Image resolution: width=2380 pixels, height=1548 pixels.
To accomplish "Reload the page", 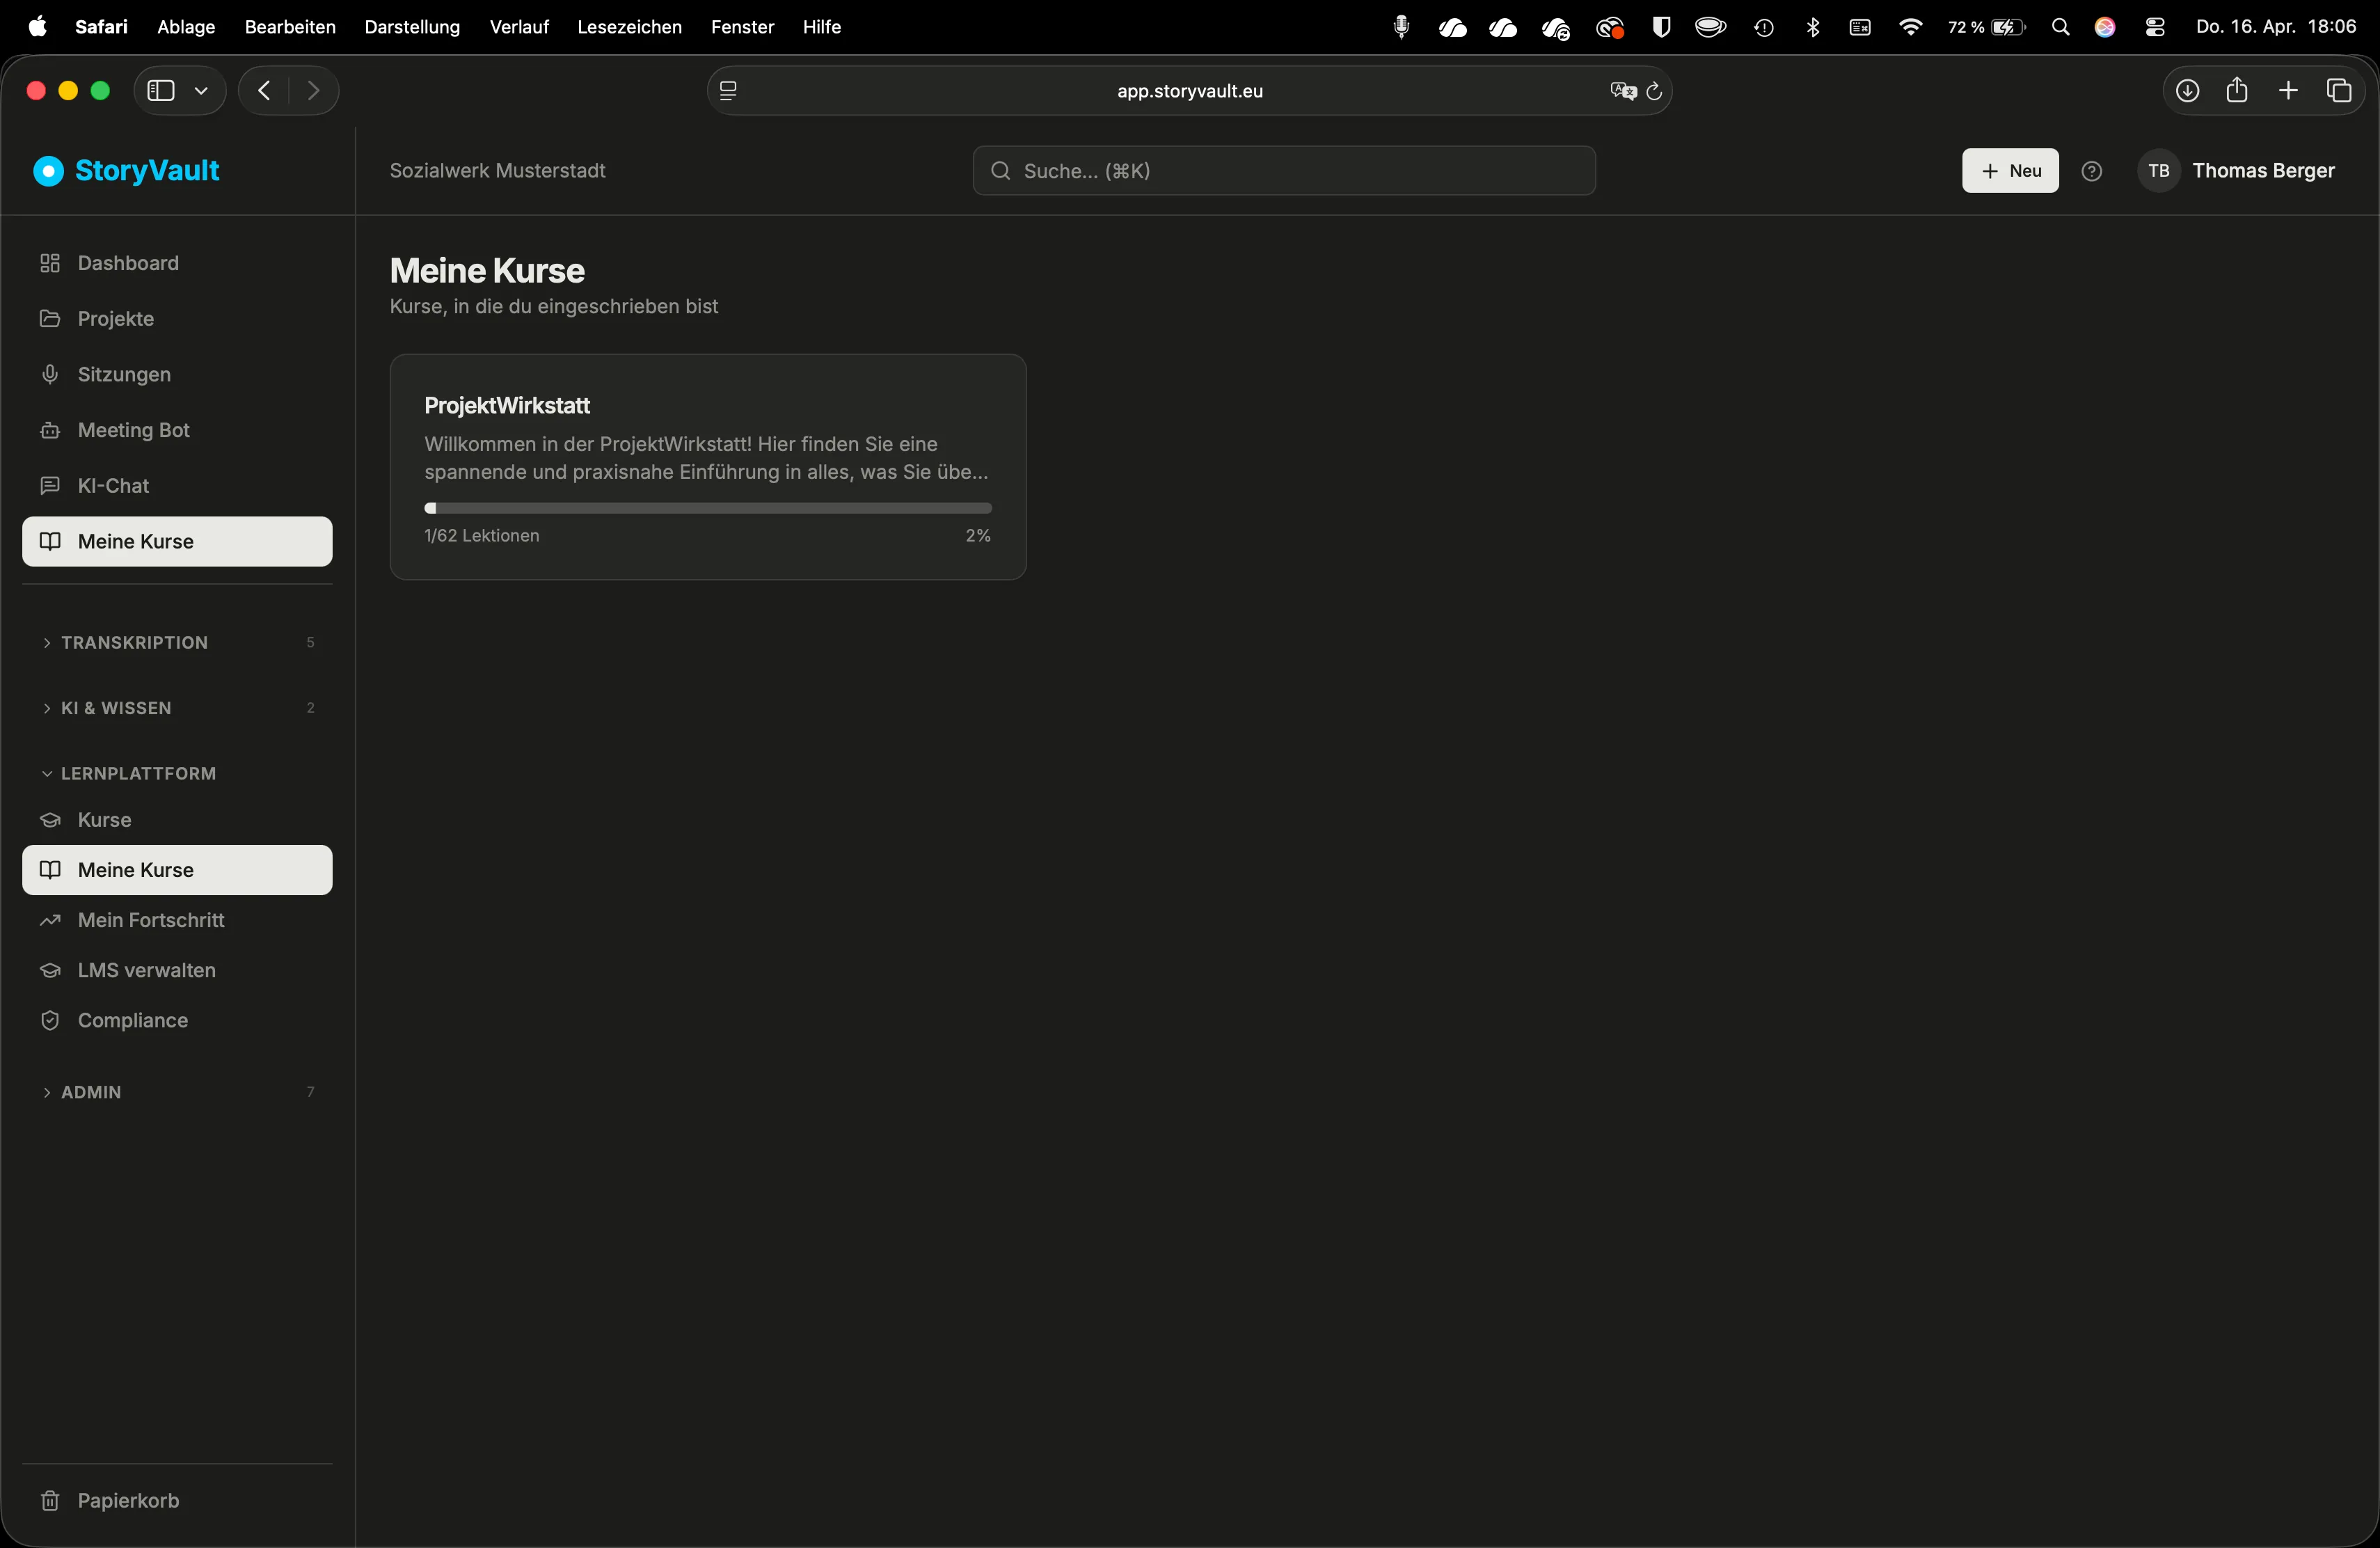I will coord(1654,91).
